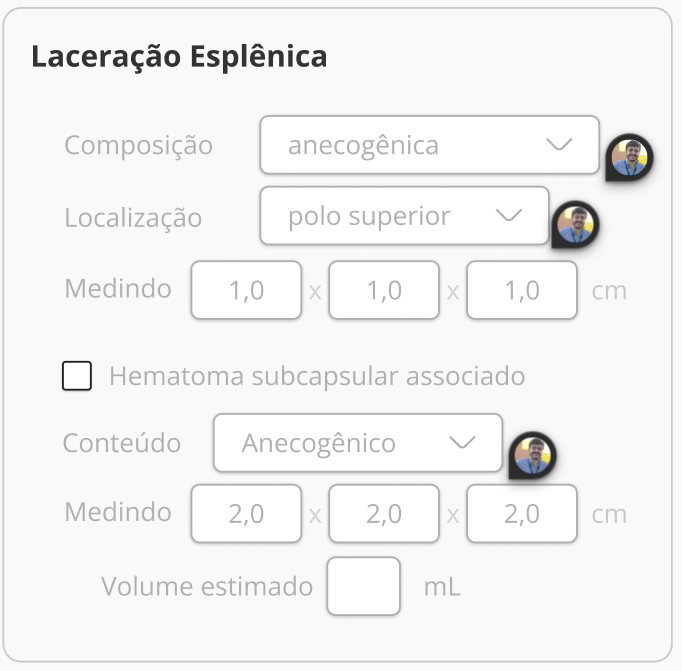Click the Volume estimado label
The height and width of the screenshot is (671, 682).
click(207, 586)
